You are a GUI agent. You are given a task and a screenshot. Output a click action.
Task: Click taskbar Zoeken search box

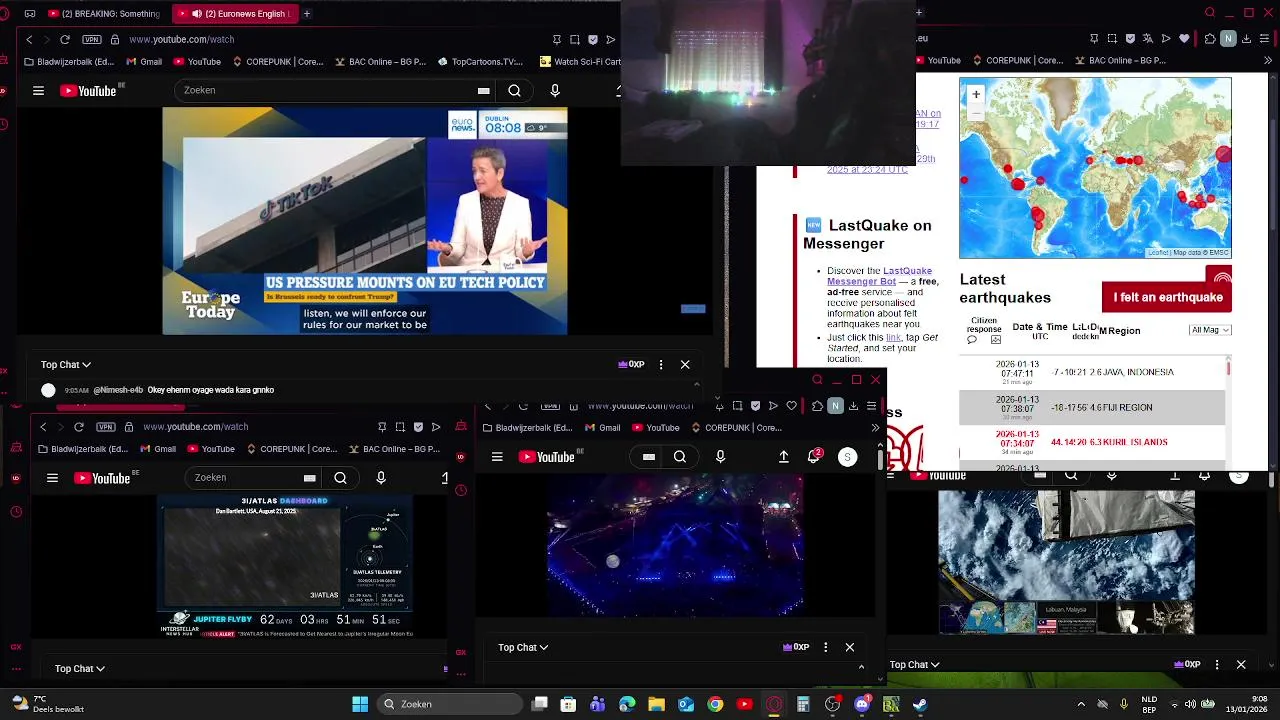tap(451, 704)
